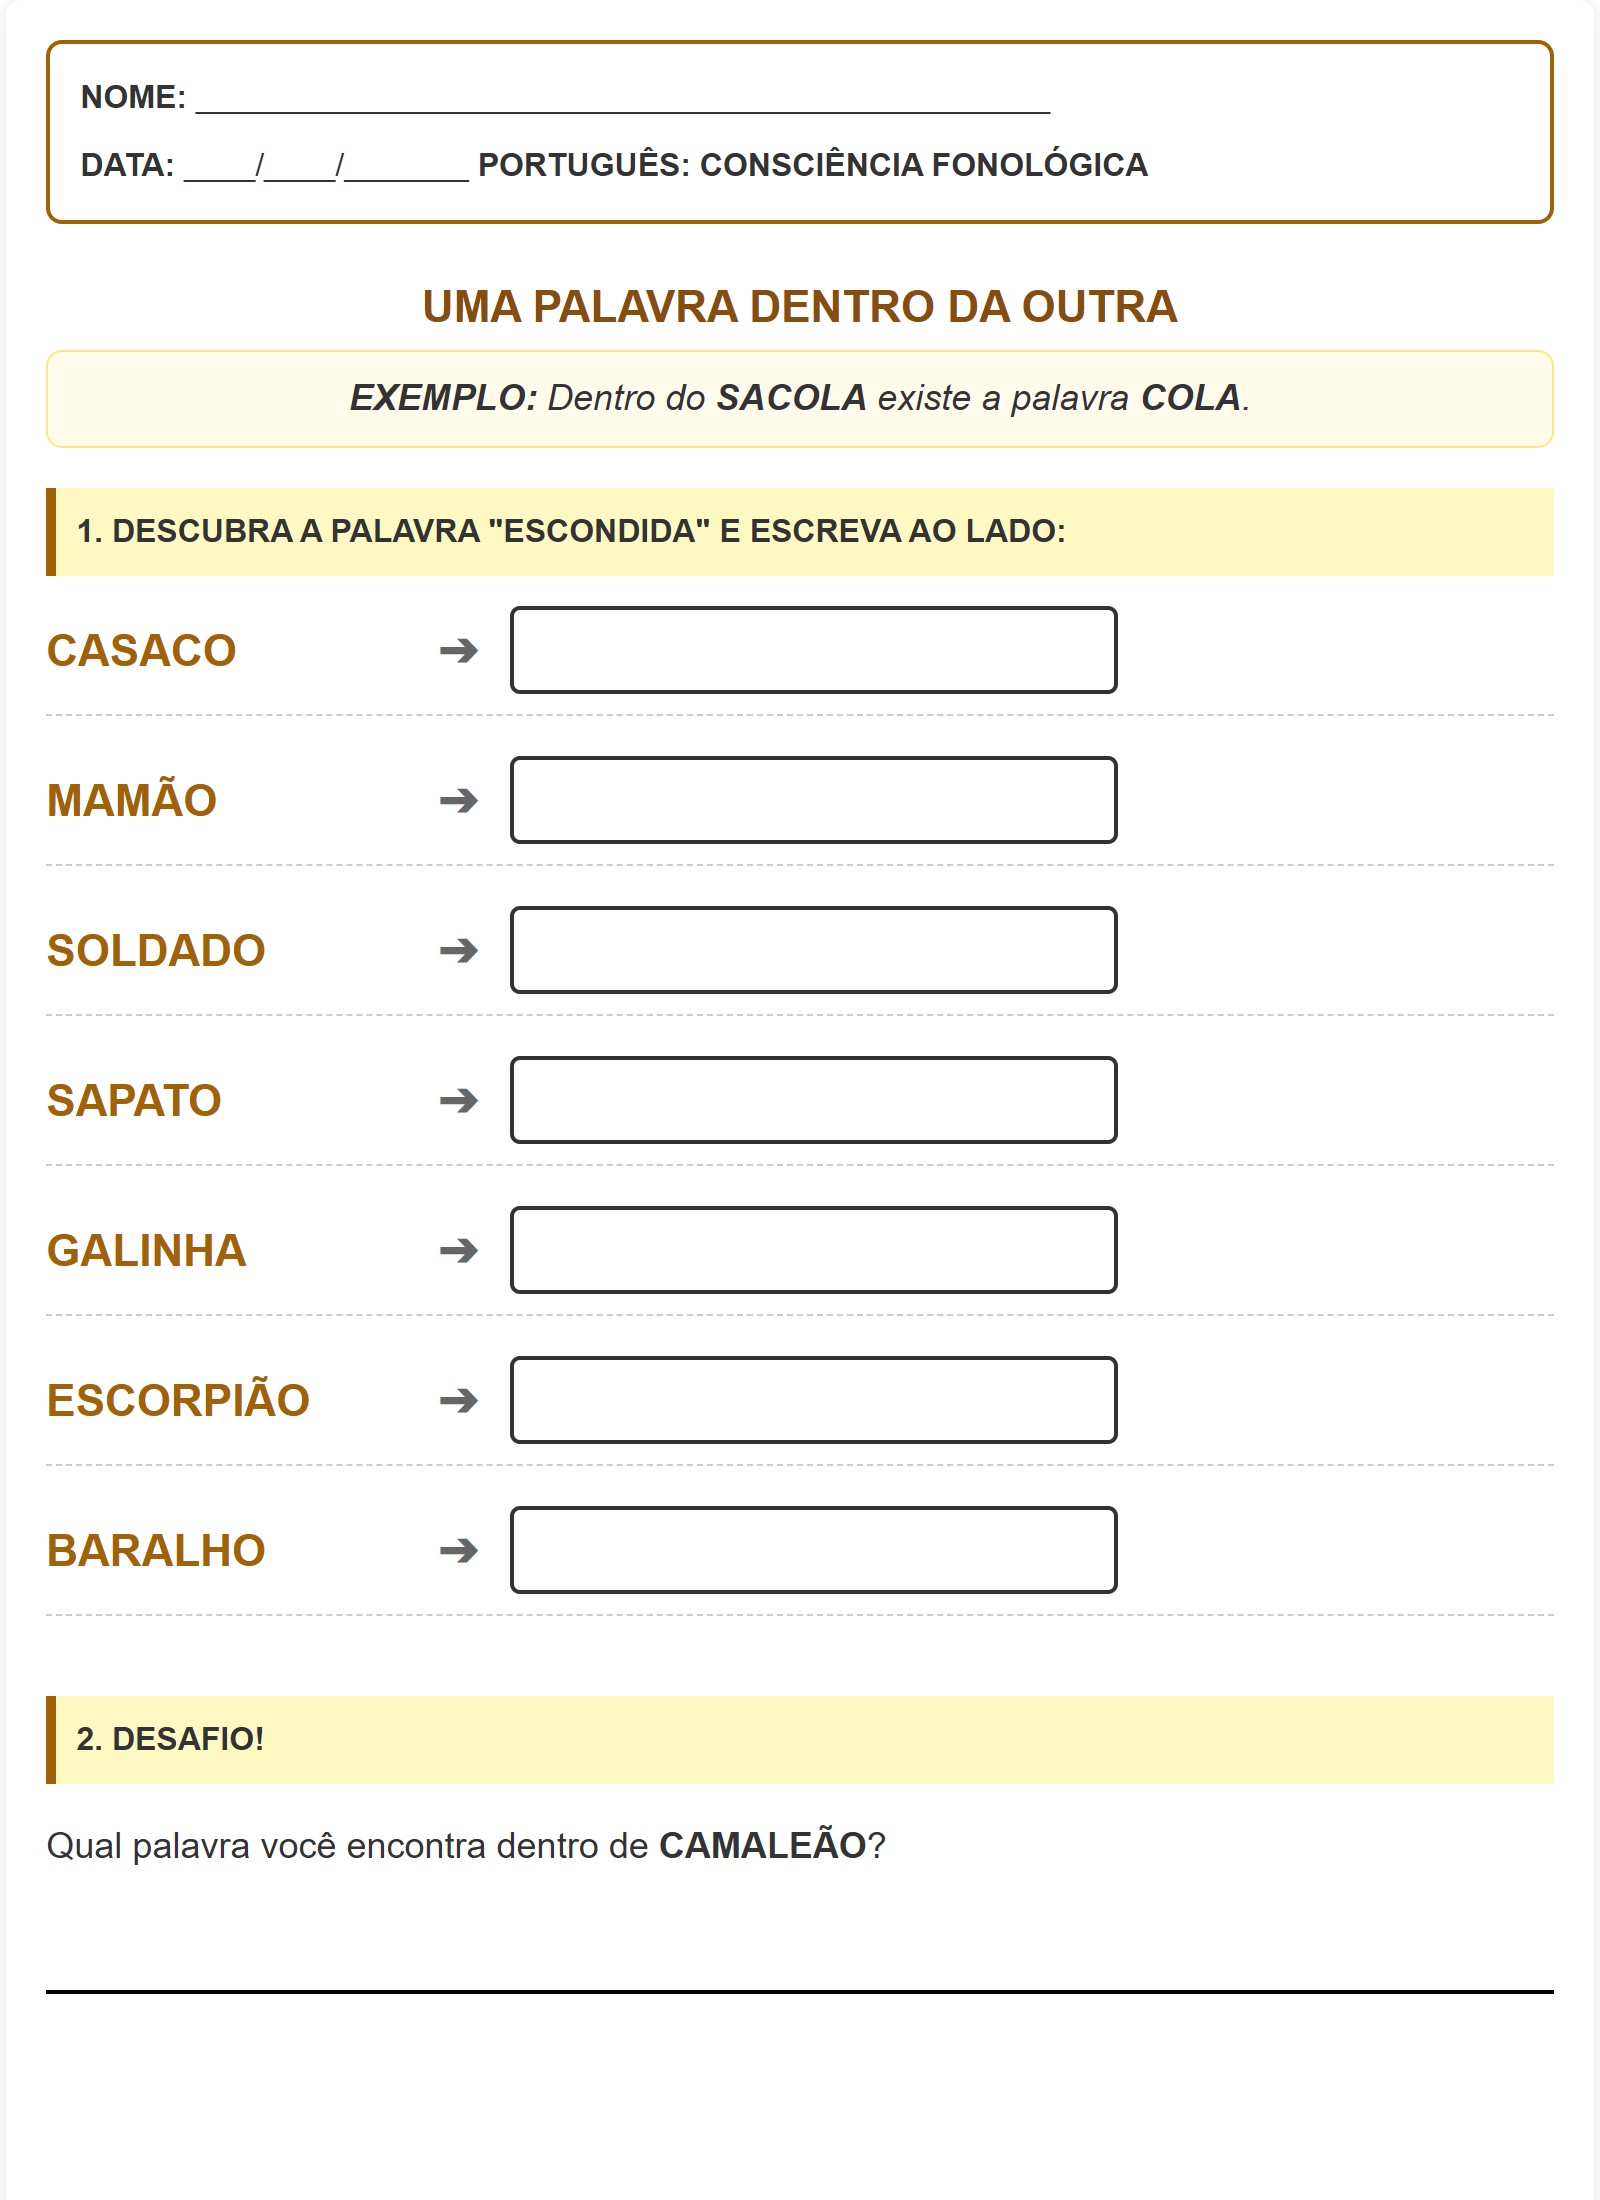Click the DESAFIO section heading
Viewport: 1600px width, 2200px height.
171,1739
